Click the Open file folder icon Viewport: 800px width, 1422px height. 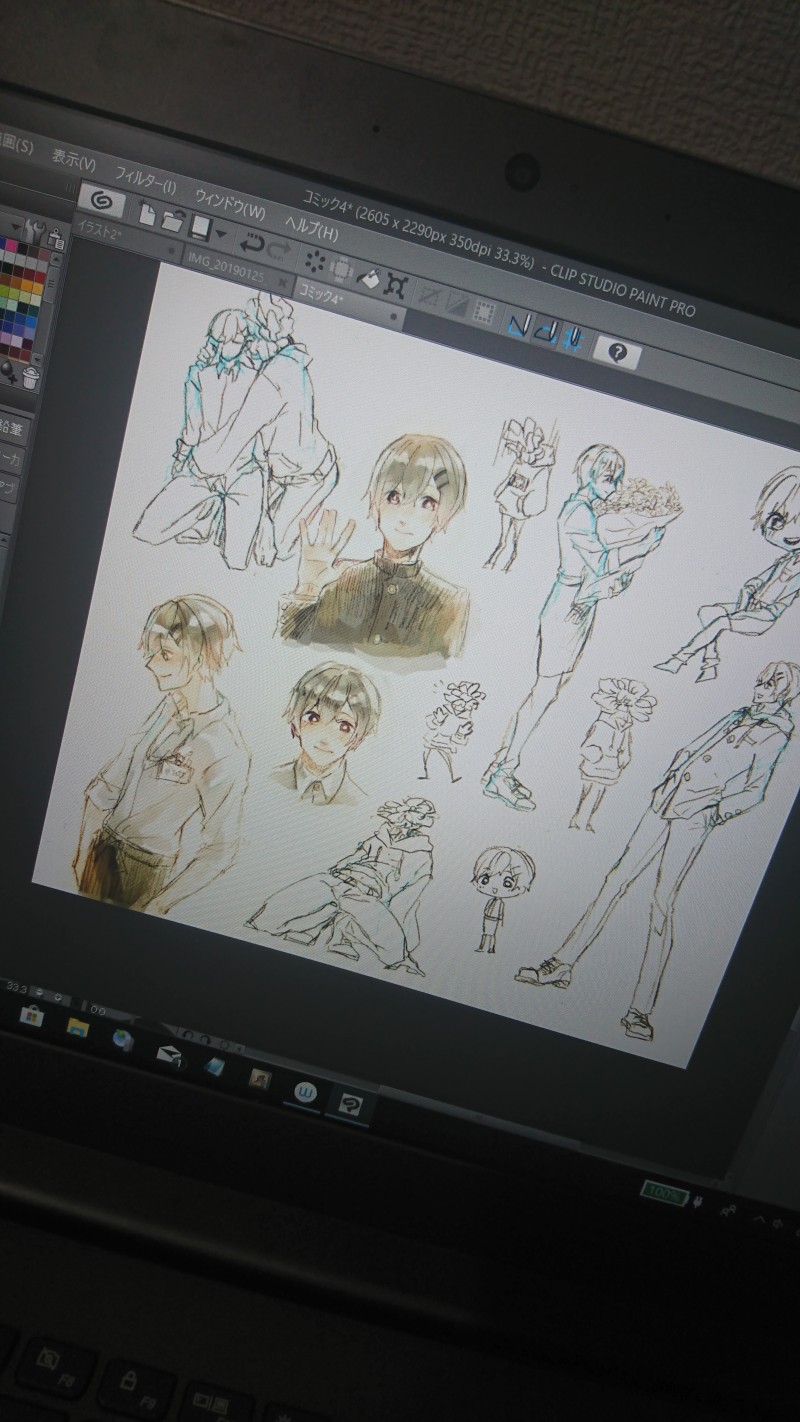tap(172, 221)
